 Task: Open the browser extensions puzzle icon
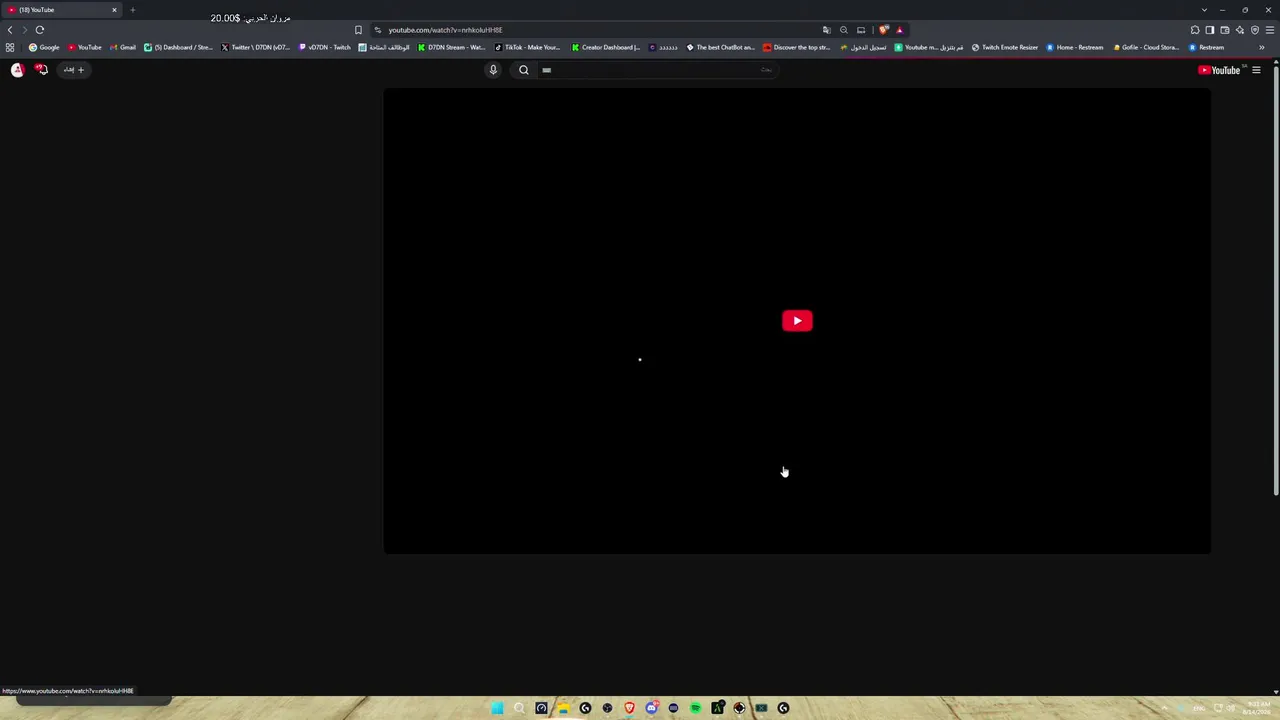tap(1195, 30)
